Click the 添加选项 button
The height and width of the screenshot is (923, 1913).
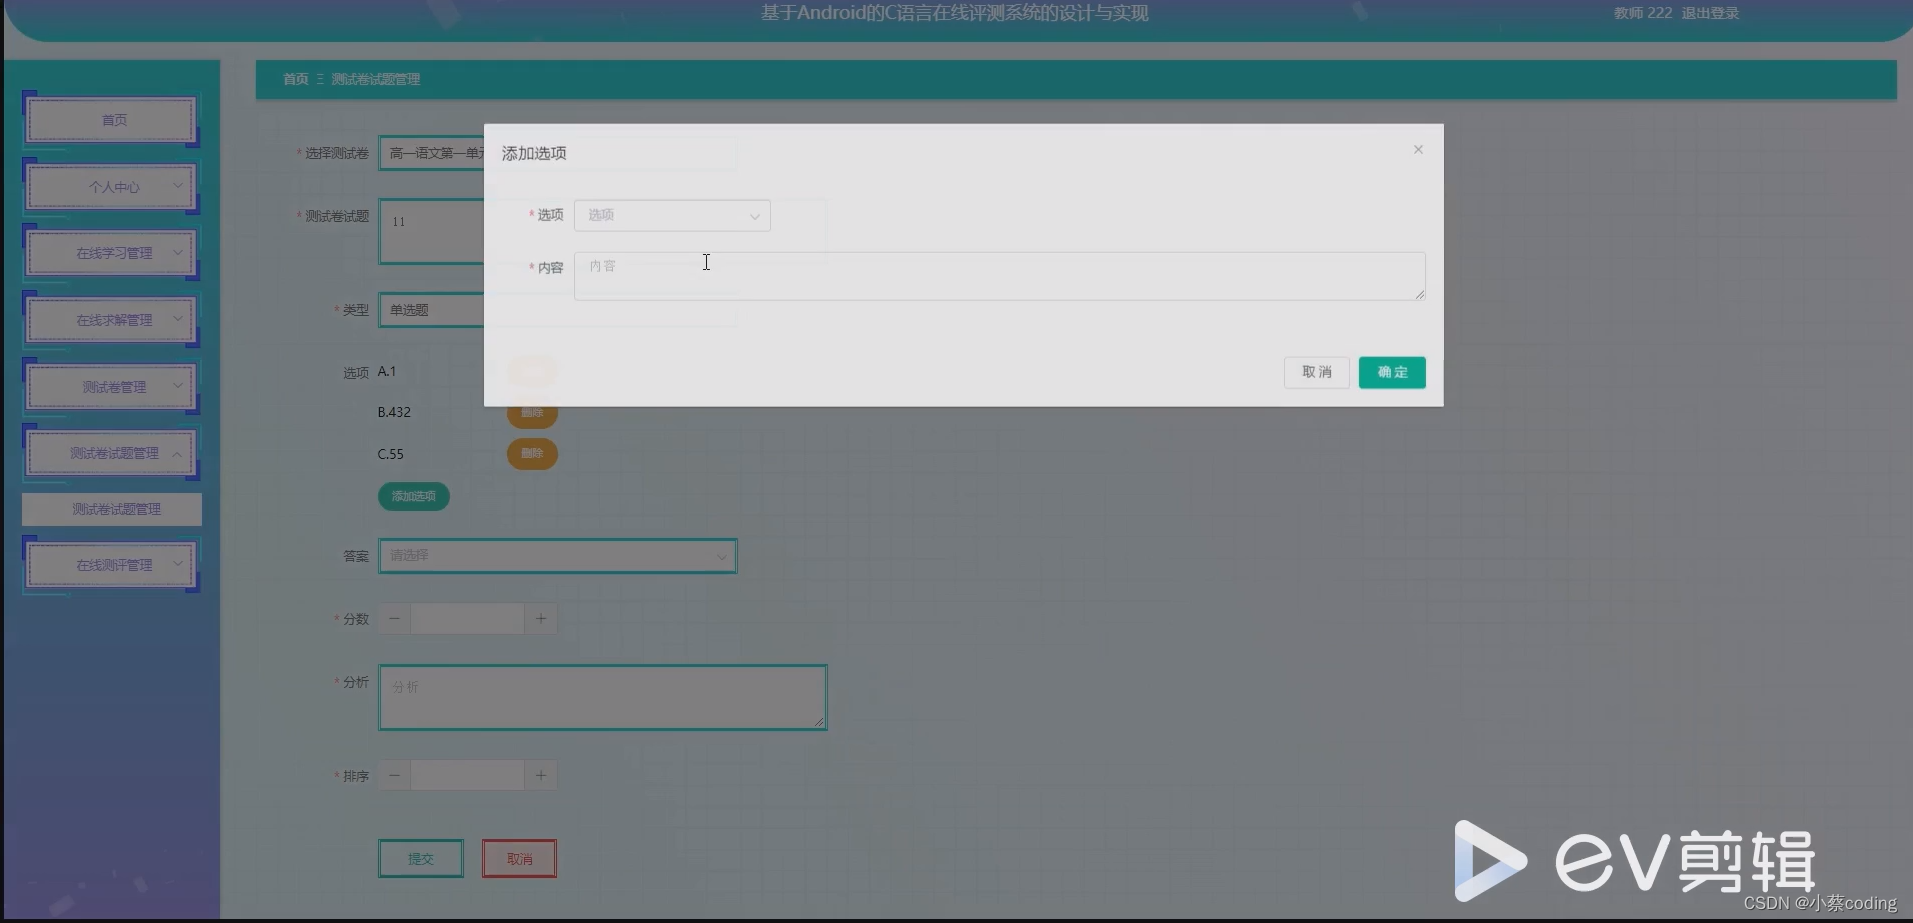point(413,496)
